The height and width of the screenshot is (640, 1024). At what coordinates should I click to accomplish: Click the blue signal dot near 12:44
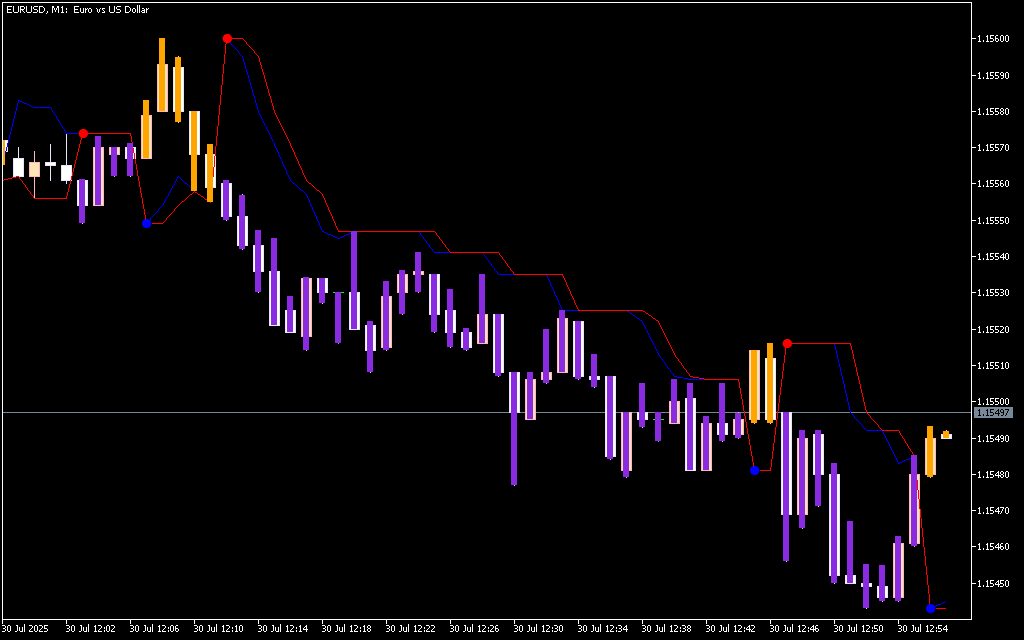click(x=754, y=470)
